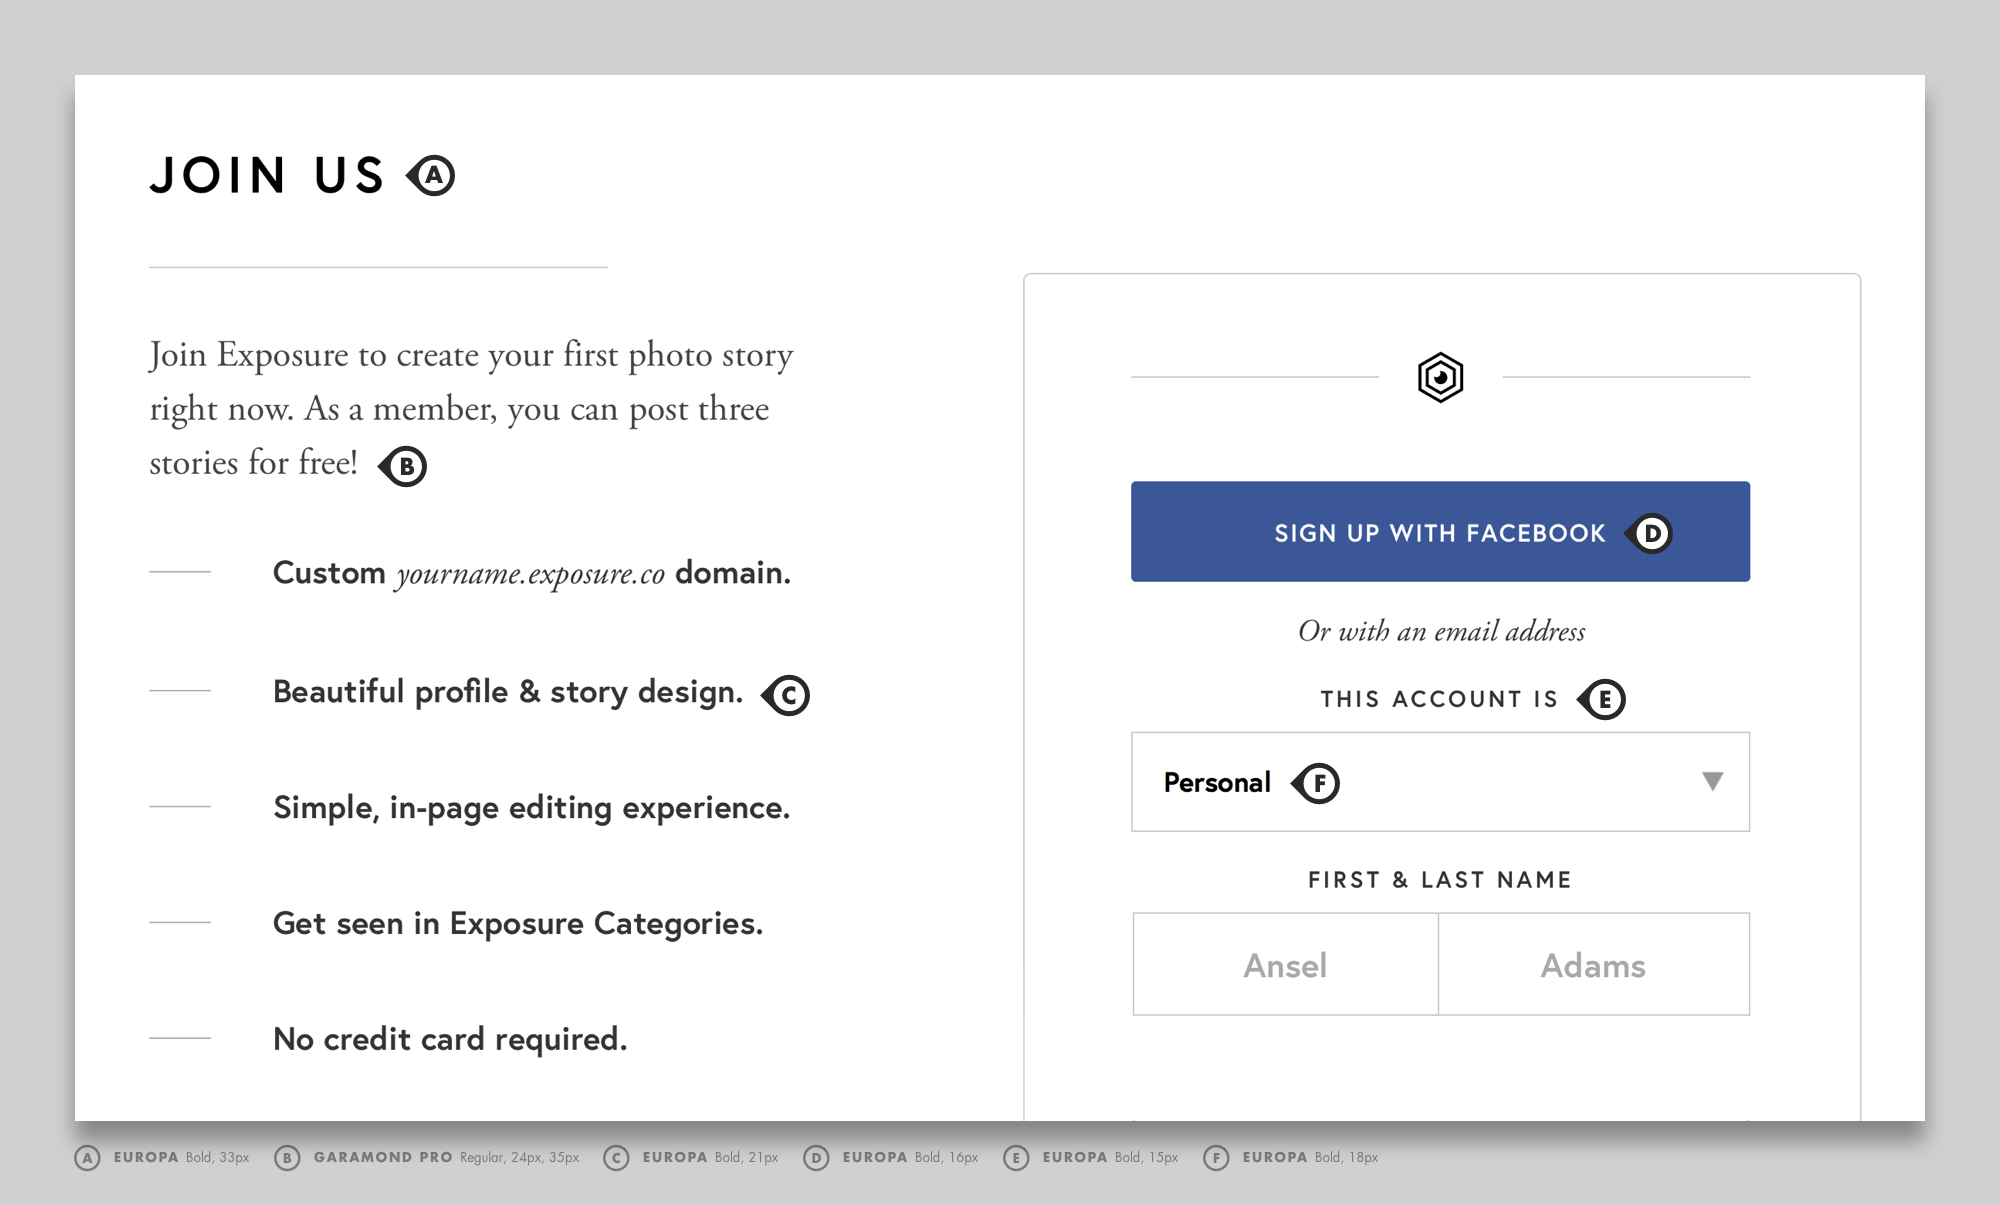Click legend icon F in footer key
The height and width of the screenshot is (1205, 2000).
tap(1216, 1157)
